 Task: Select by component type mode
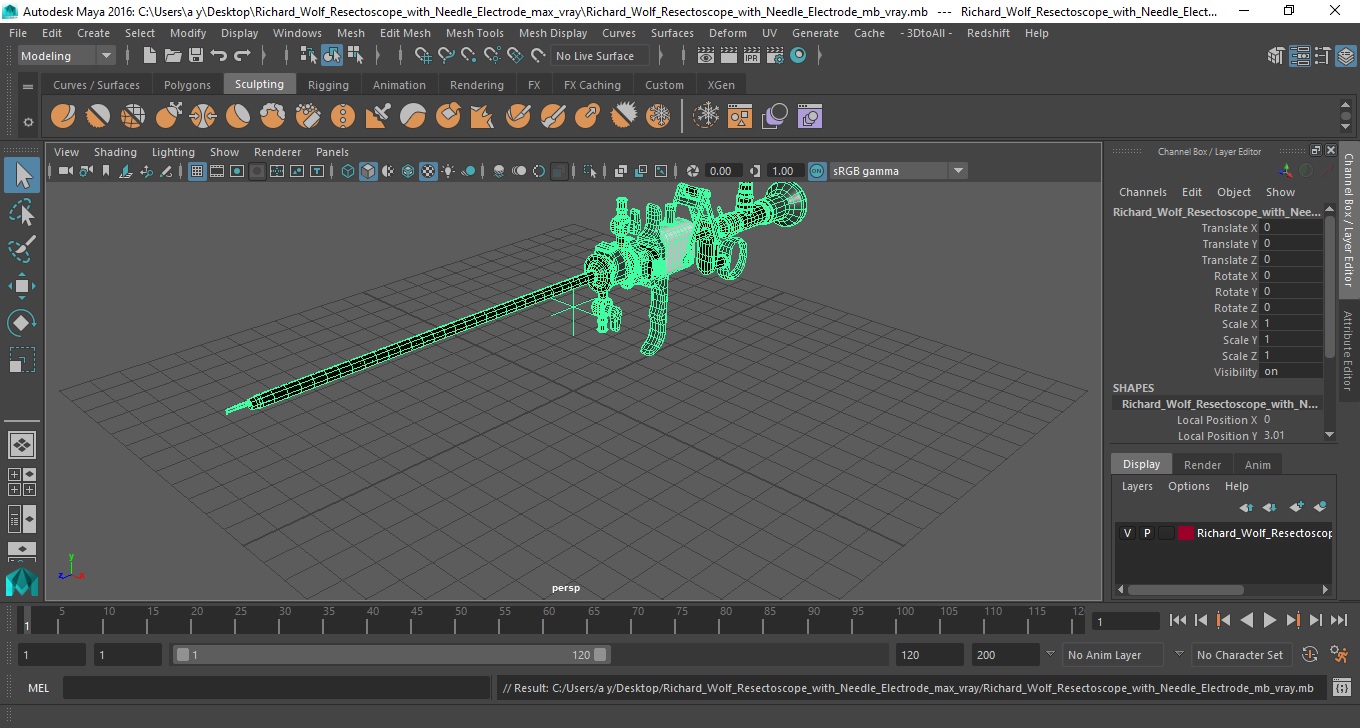click(x=354, y=56)
